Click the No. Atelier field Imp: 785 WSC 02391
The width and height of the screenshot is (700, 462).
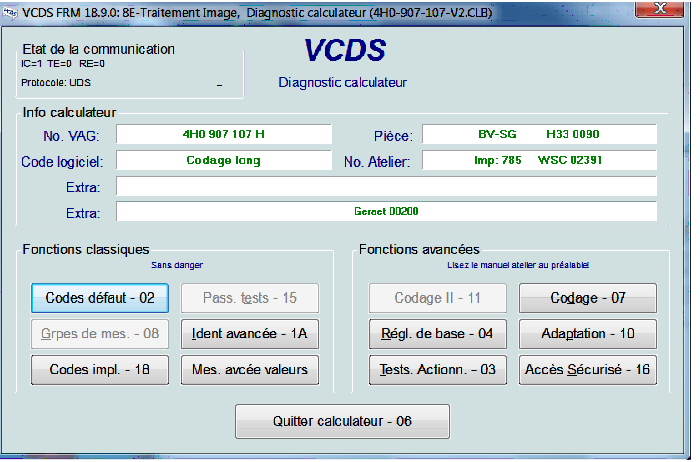pos(539,160)
